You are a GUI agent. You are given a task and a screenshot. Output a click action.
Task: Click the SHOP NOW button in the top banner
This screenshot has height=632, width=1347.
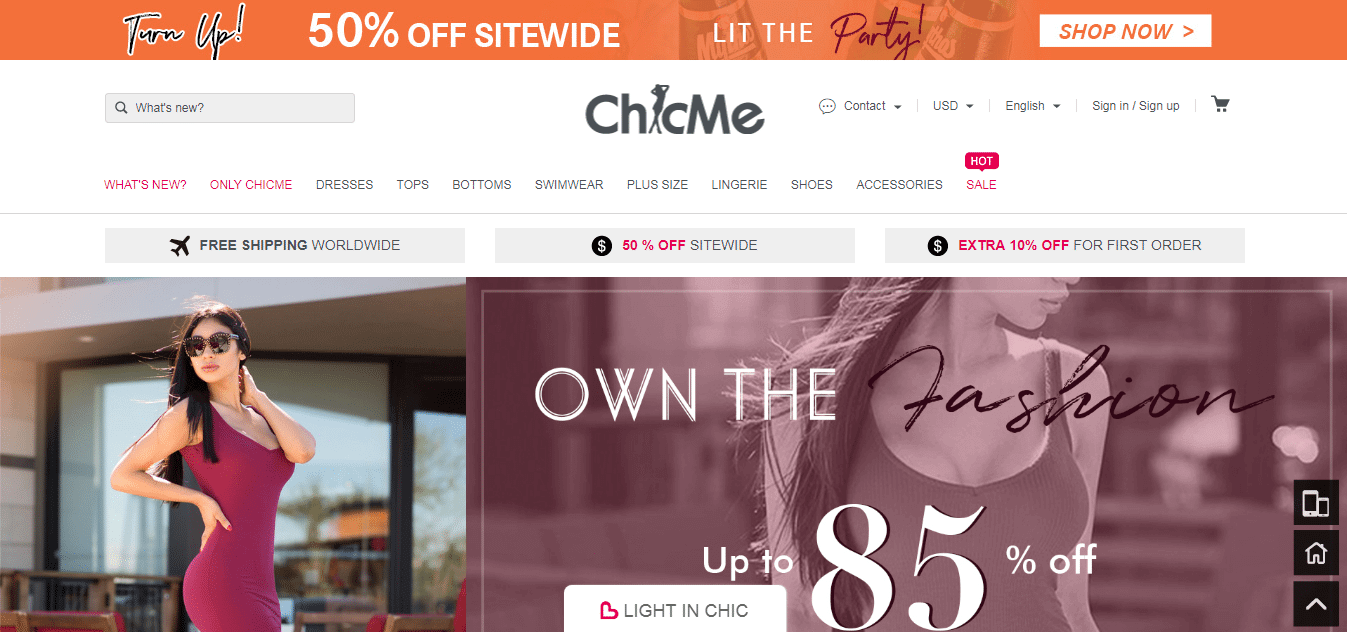[1125, 31]
